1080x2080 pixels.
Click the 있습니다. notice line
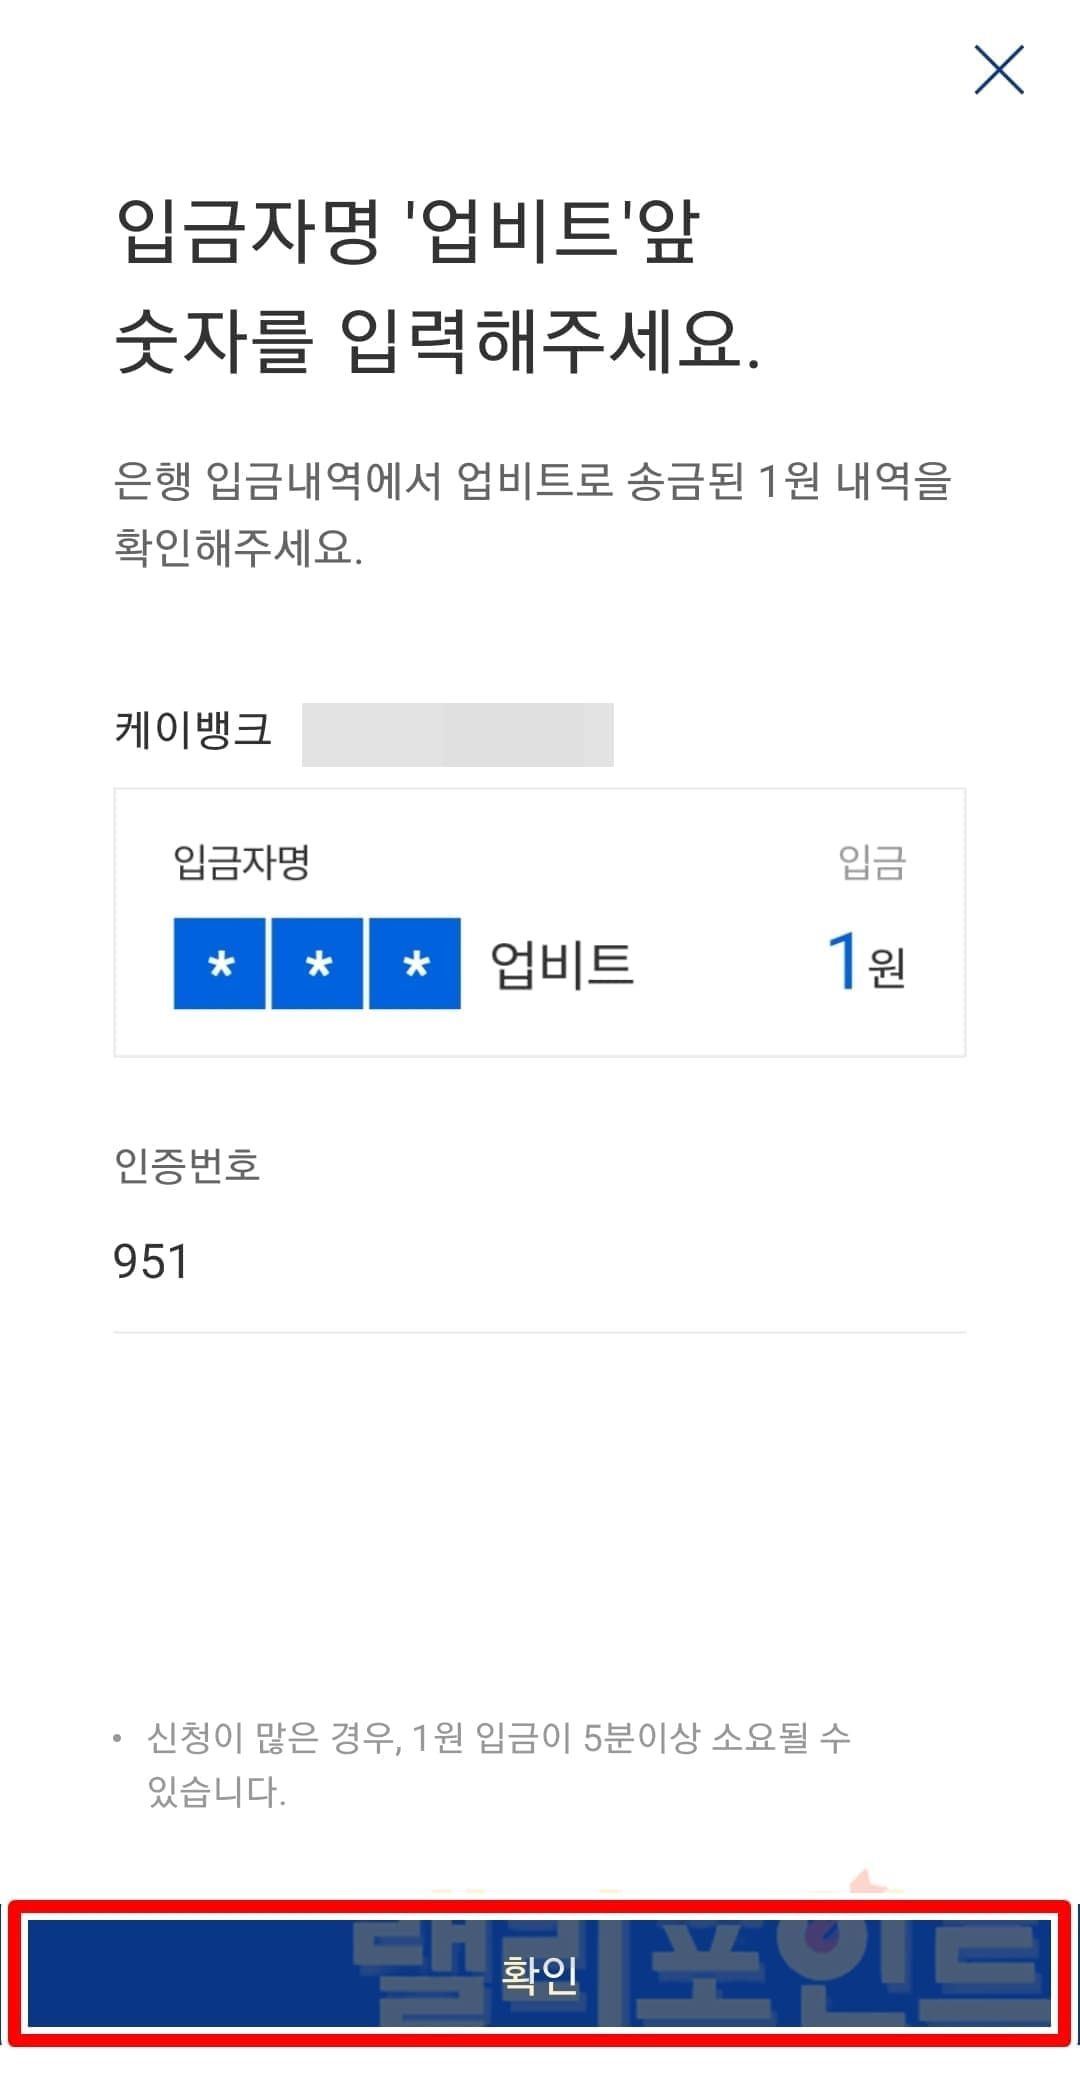pyautogui.click(x=217, y=1791)
